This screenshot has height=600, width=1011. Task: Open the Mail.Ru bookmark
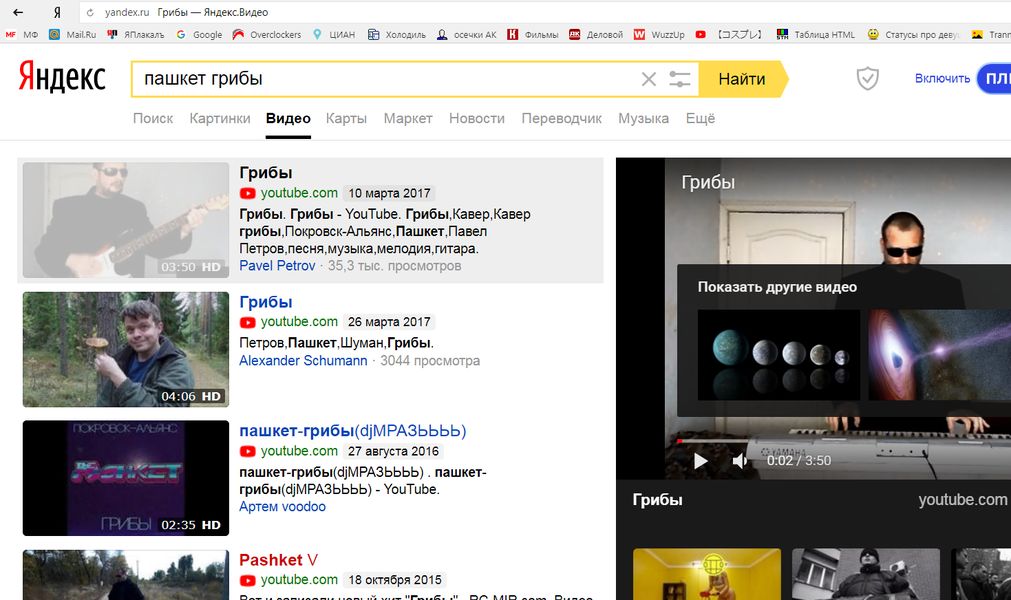[x=73, y=35]
